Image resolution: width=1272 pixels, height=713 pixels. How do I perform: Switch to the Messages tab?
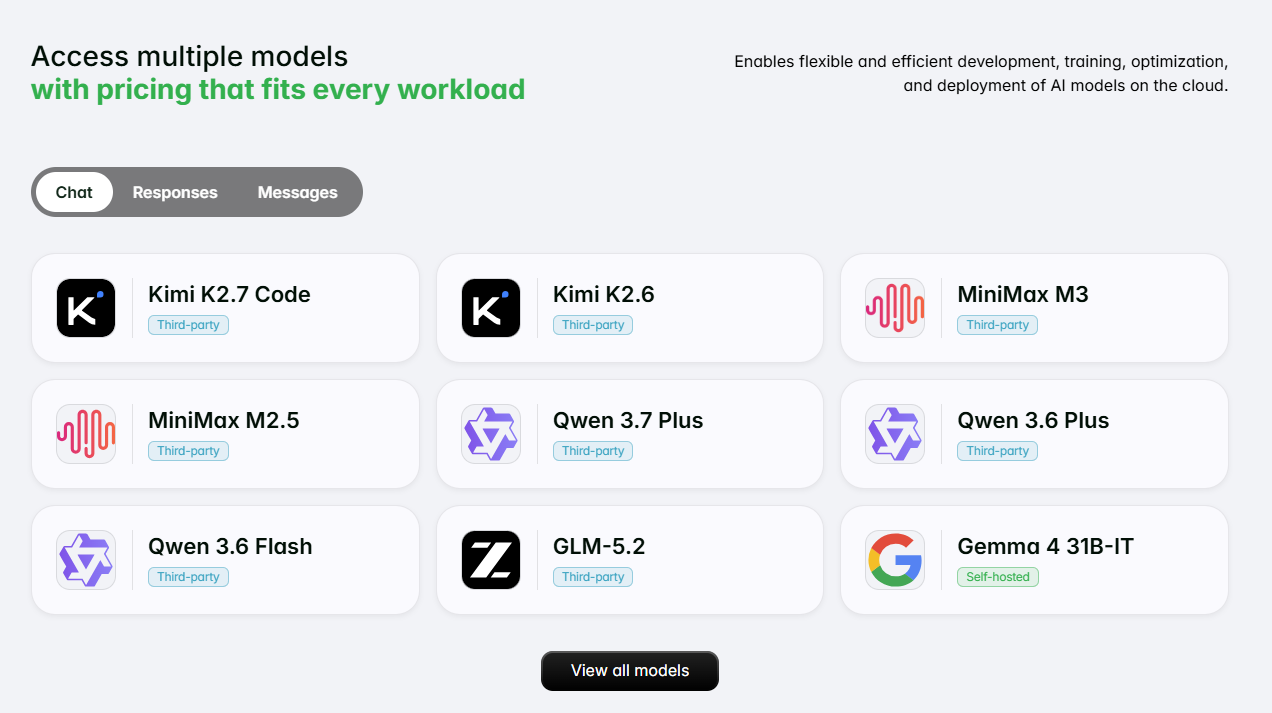tap(298, 192)
